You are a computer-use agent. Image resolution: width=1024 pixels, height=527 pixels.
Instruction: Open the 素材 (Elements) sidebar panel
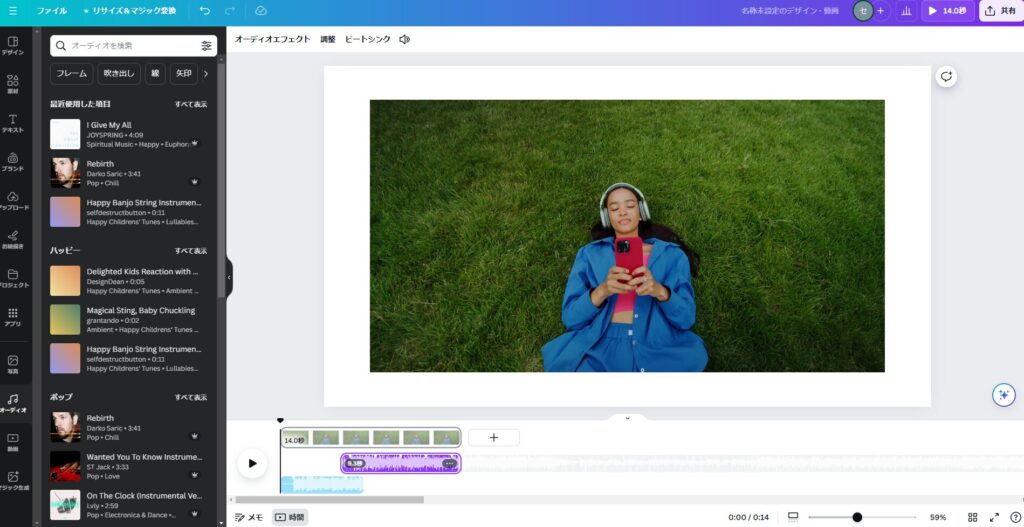pyautogui.click(x=13, y=84)
